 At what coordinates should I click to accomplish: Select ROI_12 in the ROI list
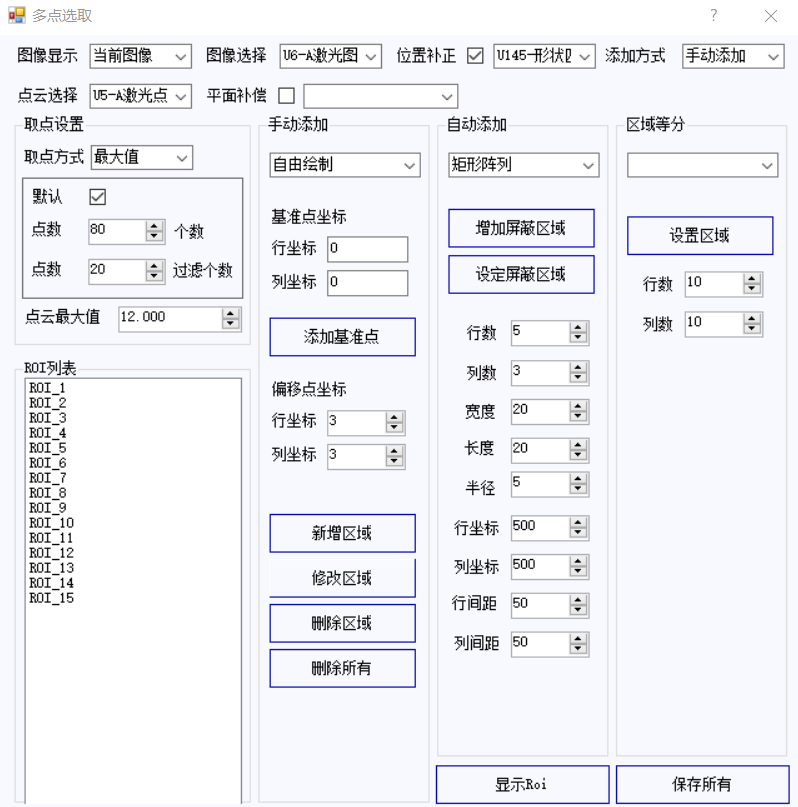[51, 553]
